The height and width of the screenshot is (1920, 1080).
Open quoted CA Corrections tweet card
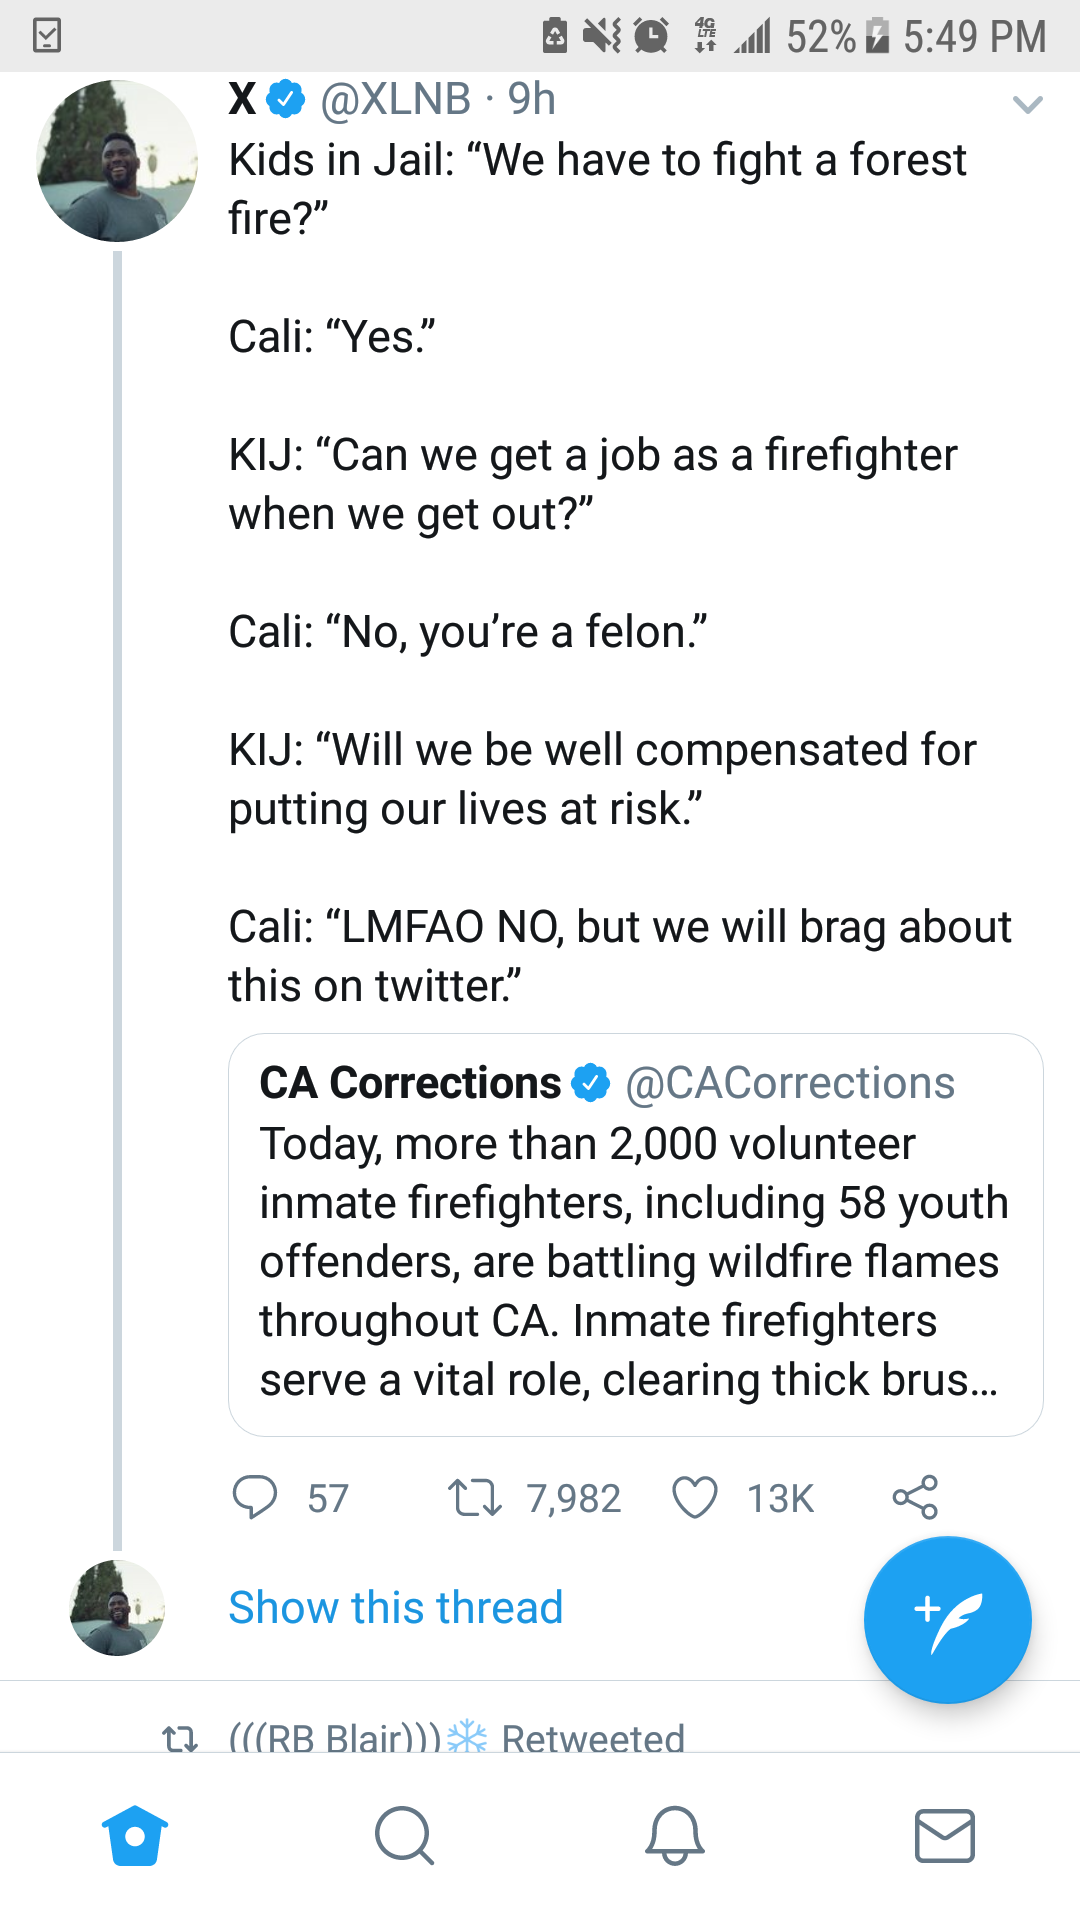coord(635,1260)
